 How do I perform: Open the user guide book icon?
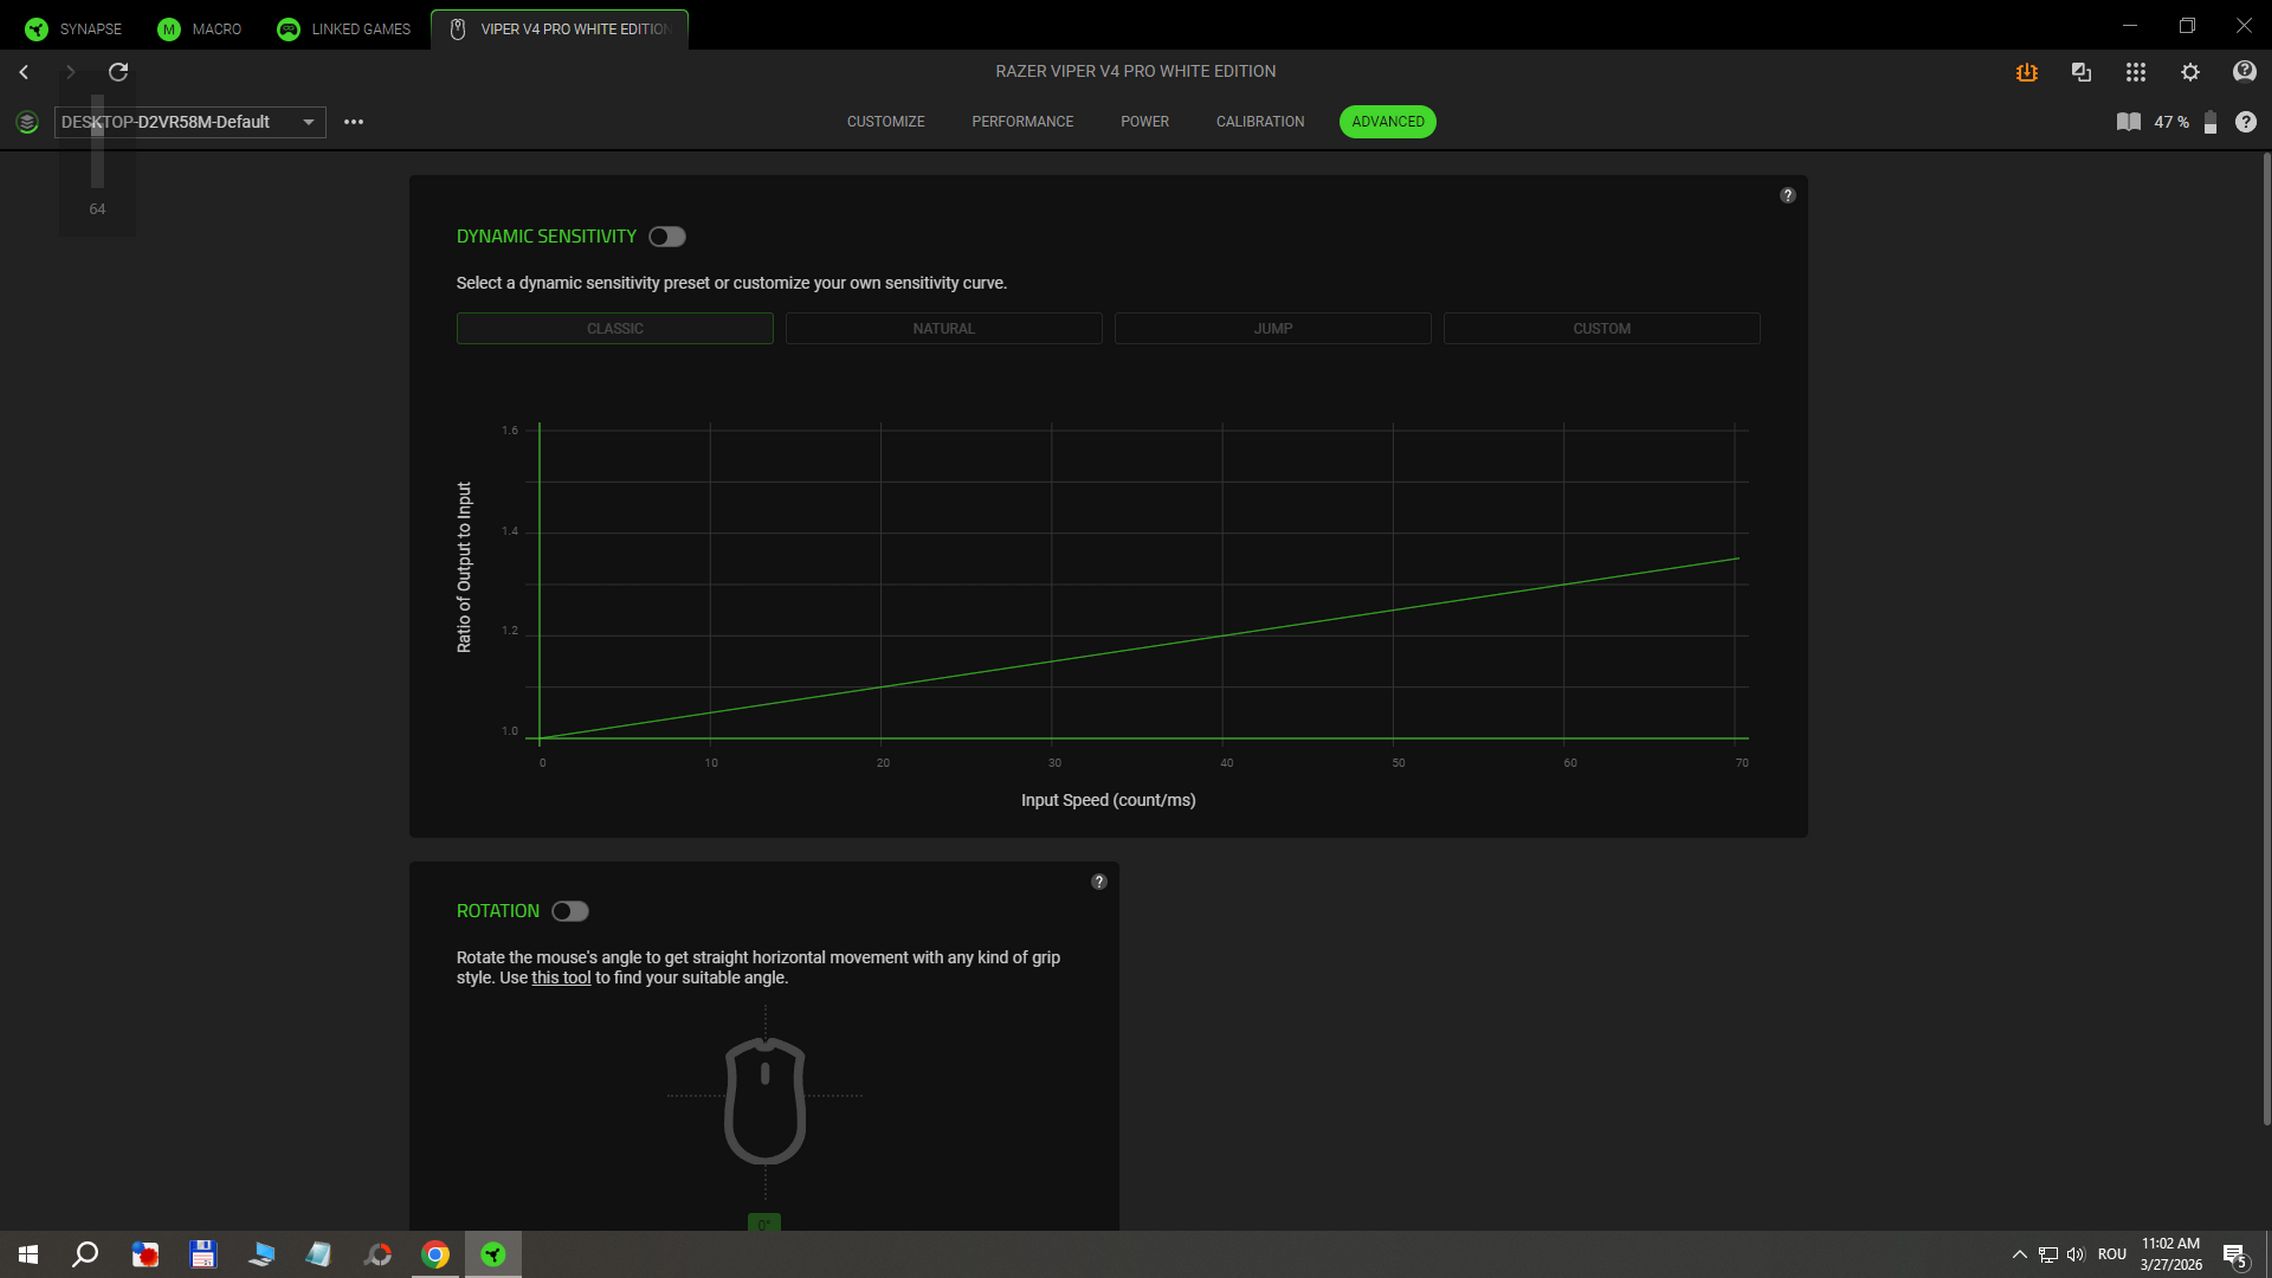(2128, 122)
